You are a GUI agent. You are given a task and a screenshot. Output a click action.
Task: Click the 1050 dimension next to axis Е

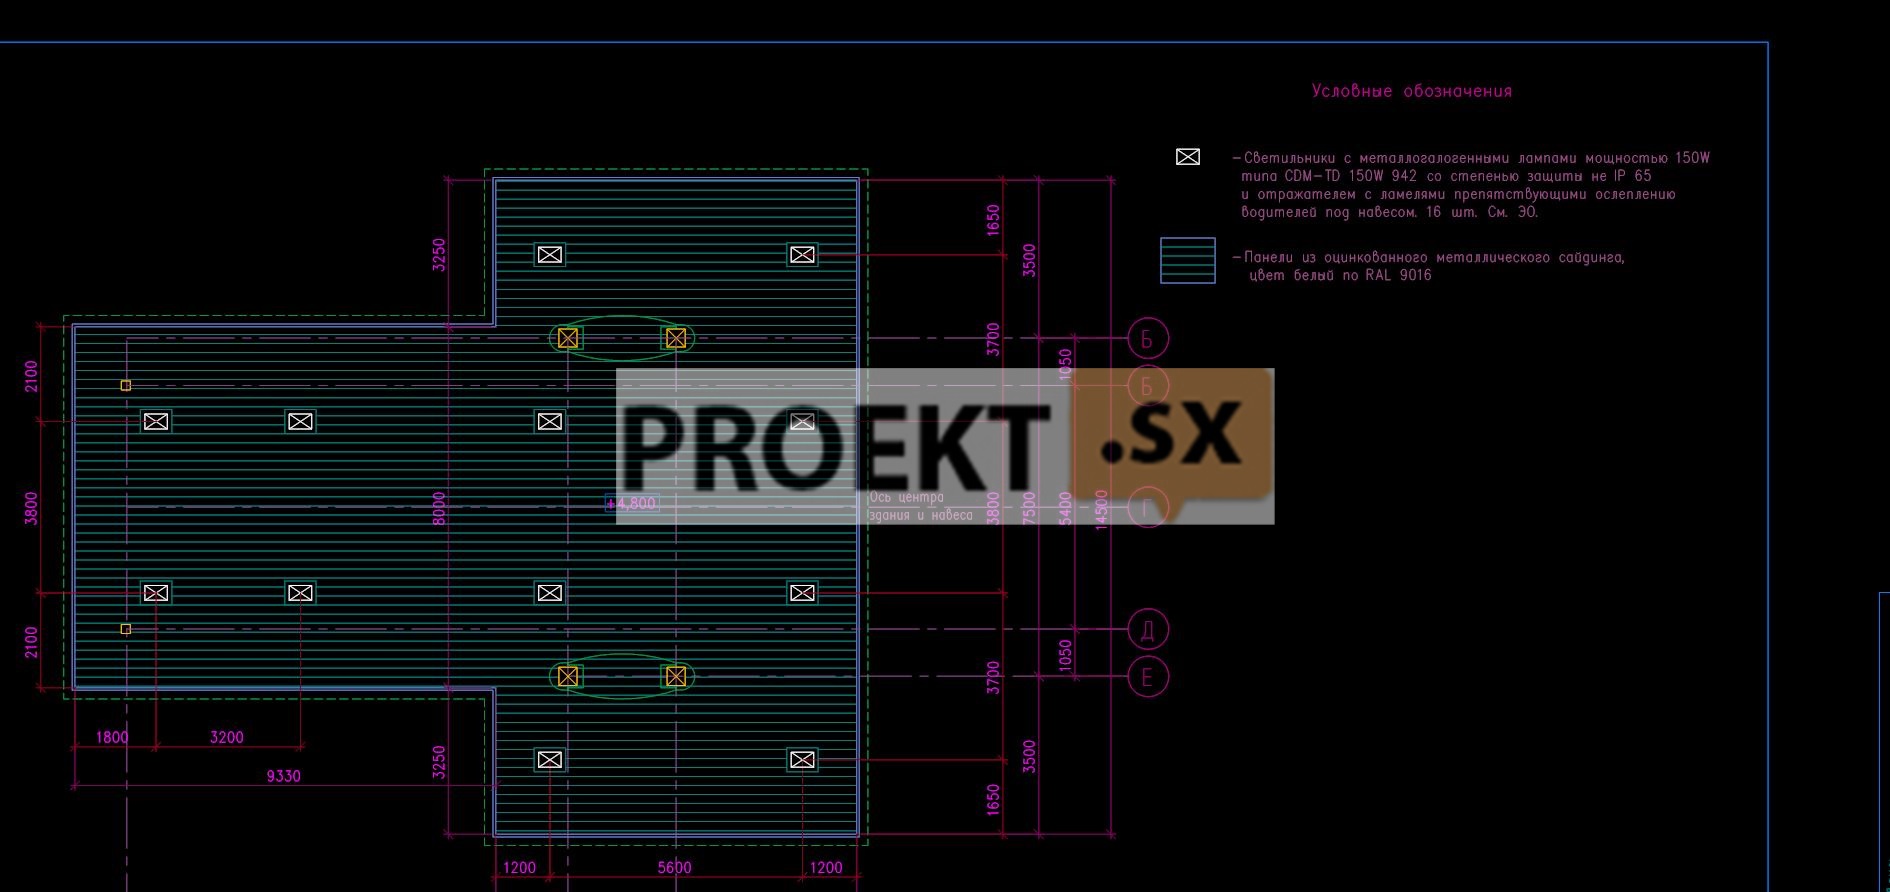point(1065,655)
